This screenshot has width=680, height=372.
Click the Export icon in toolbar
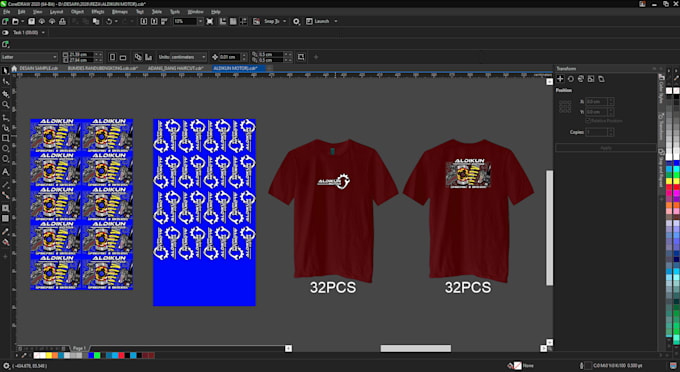coord(154,21)
